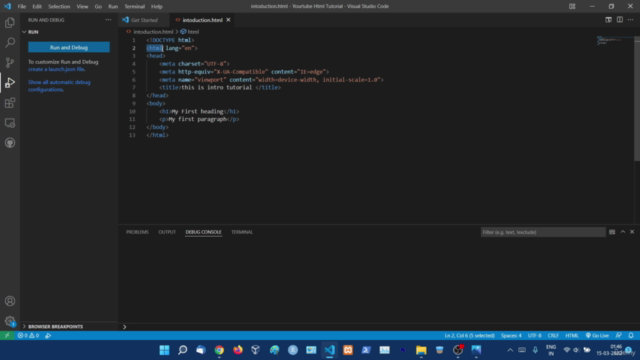Open Run and Debug panel More Actions ellipsis

108,20
